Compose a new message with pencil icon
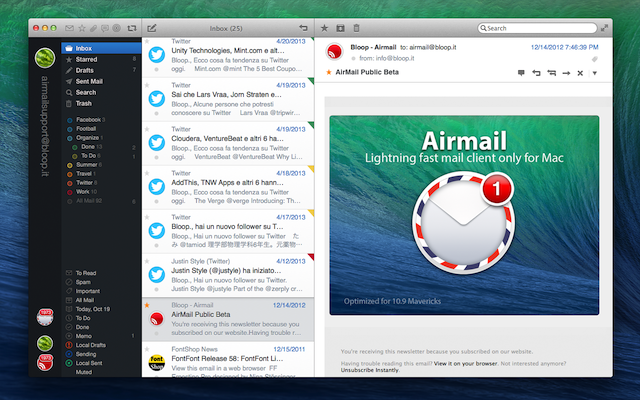 (x=152, y=28)
